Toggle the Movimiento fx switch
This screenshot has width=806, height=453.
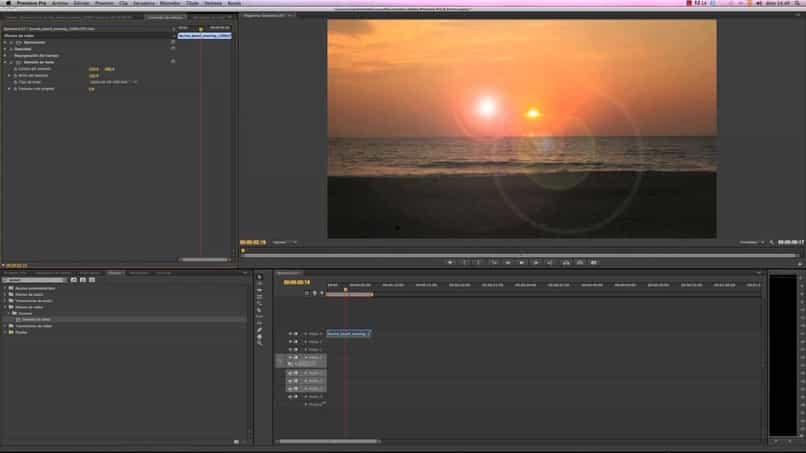pos(12,42)
